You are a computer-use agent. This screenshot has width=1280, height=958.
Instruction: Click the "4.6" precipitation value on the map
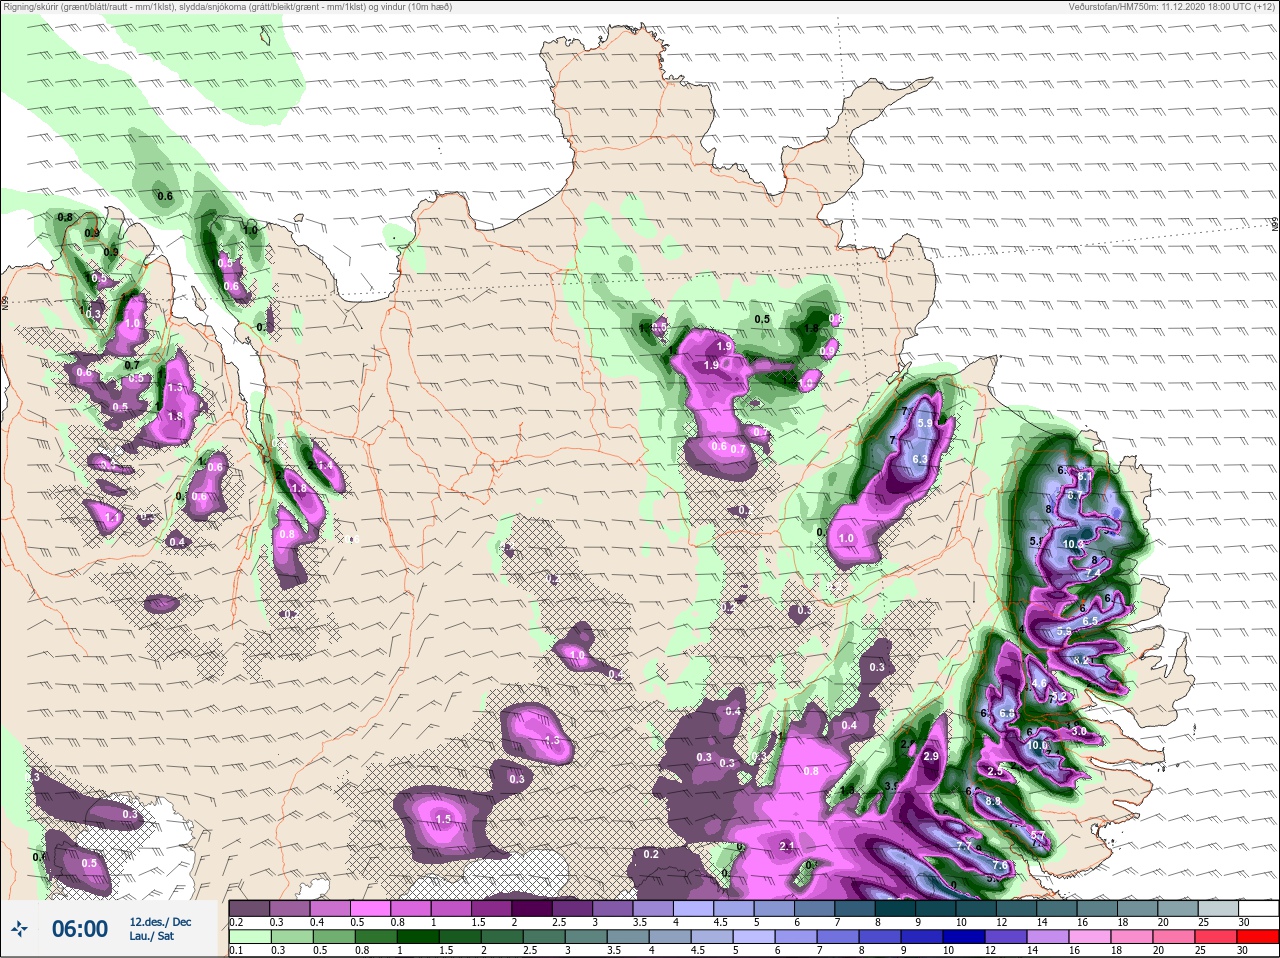coord(1039,685)
